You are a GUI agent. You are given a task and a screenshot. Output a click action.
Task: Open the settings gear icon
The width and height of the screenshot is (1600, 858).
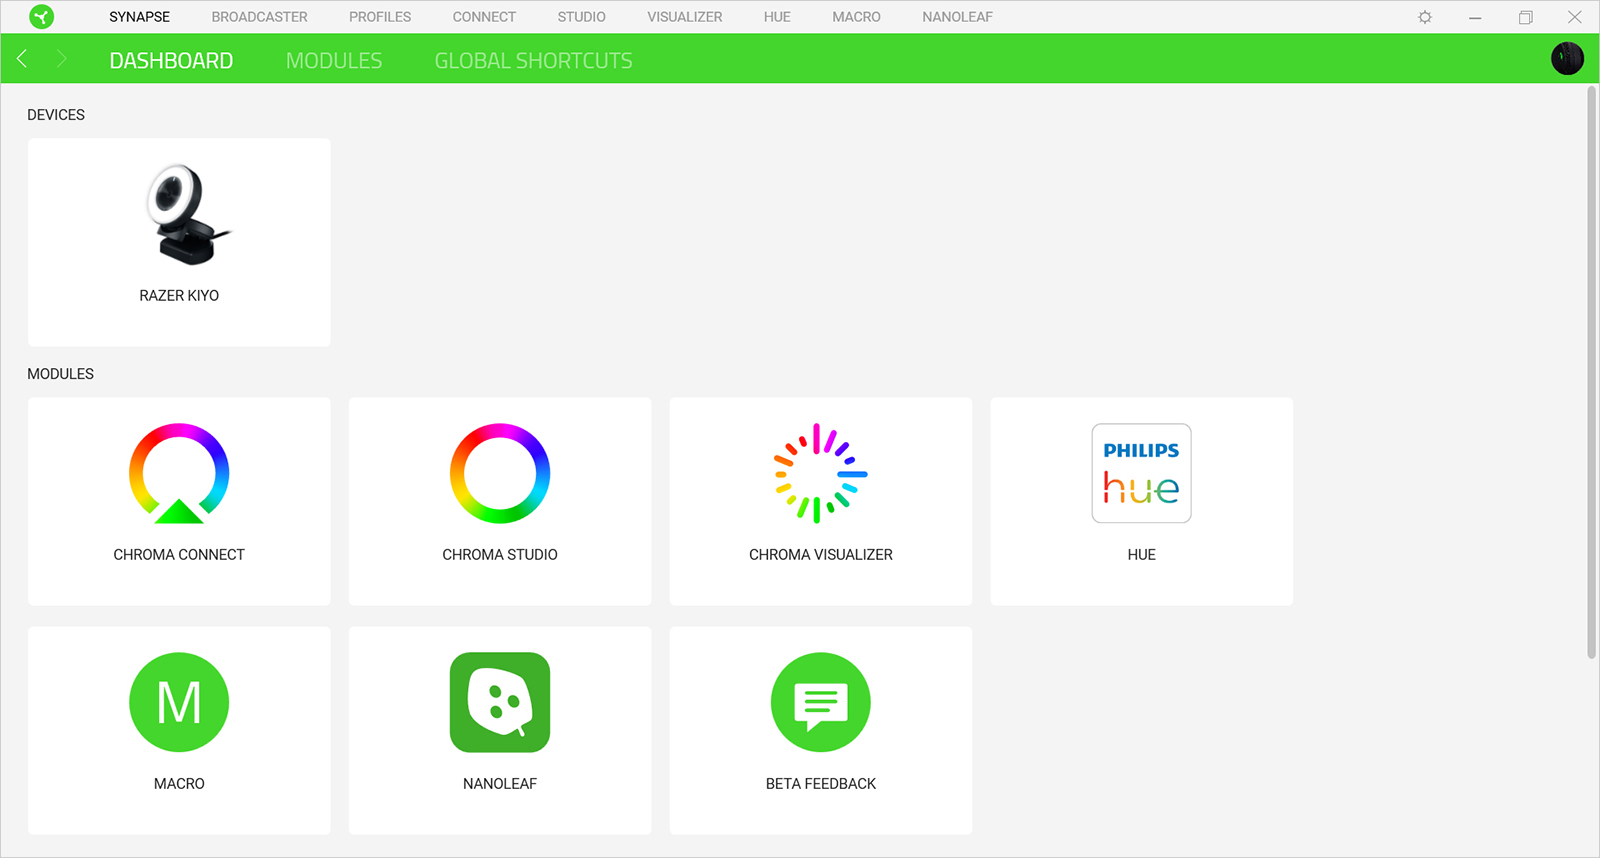click(x=1425, y=17)
